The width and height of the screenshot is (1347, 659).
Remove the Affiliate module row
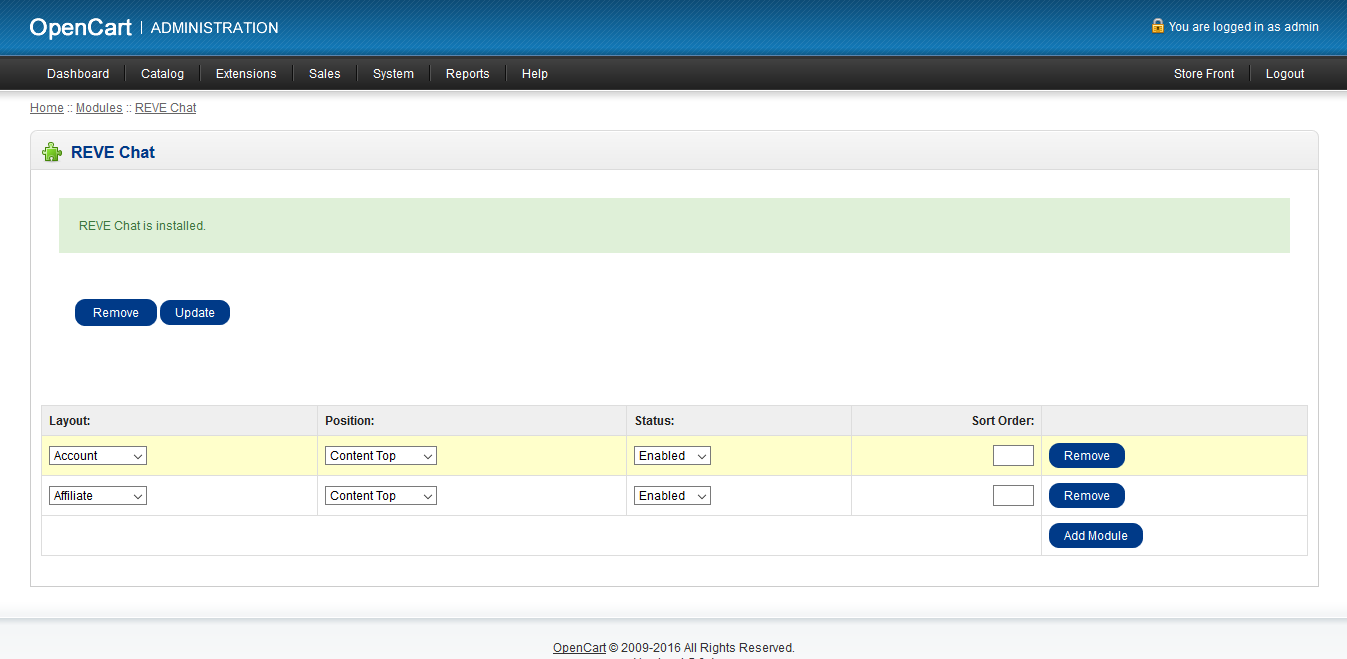click(1087, 496)
